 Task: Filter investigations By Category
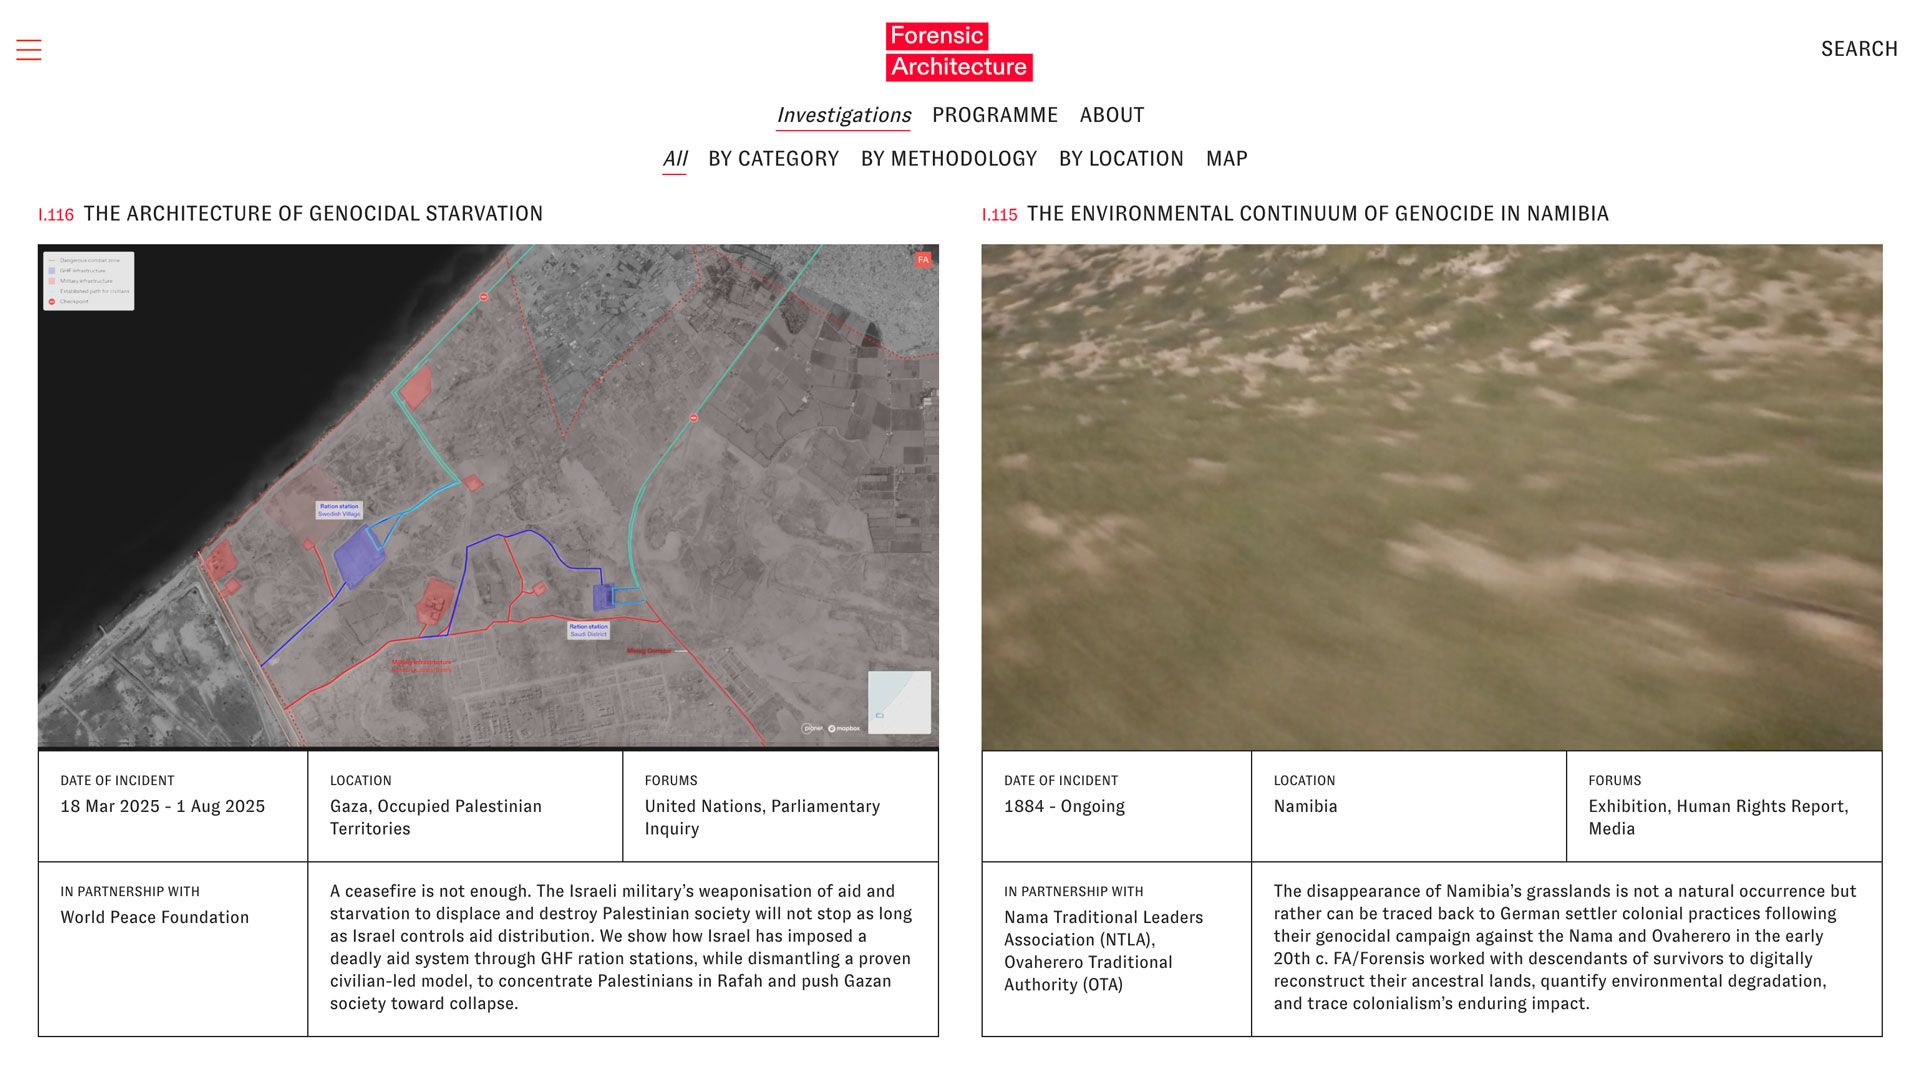tap(773, 159)
